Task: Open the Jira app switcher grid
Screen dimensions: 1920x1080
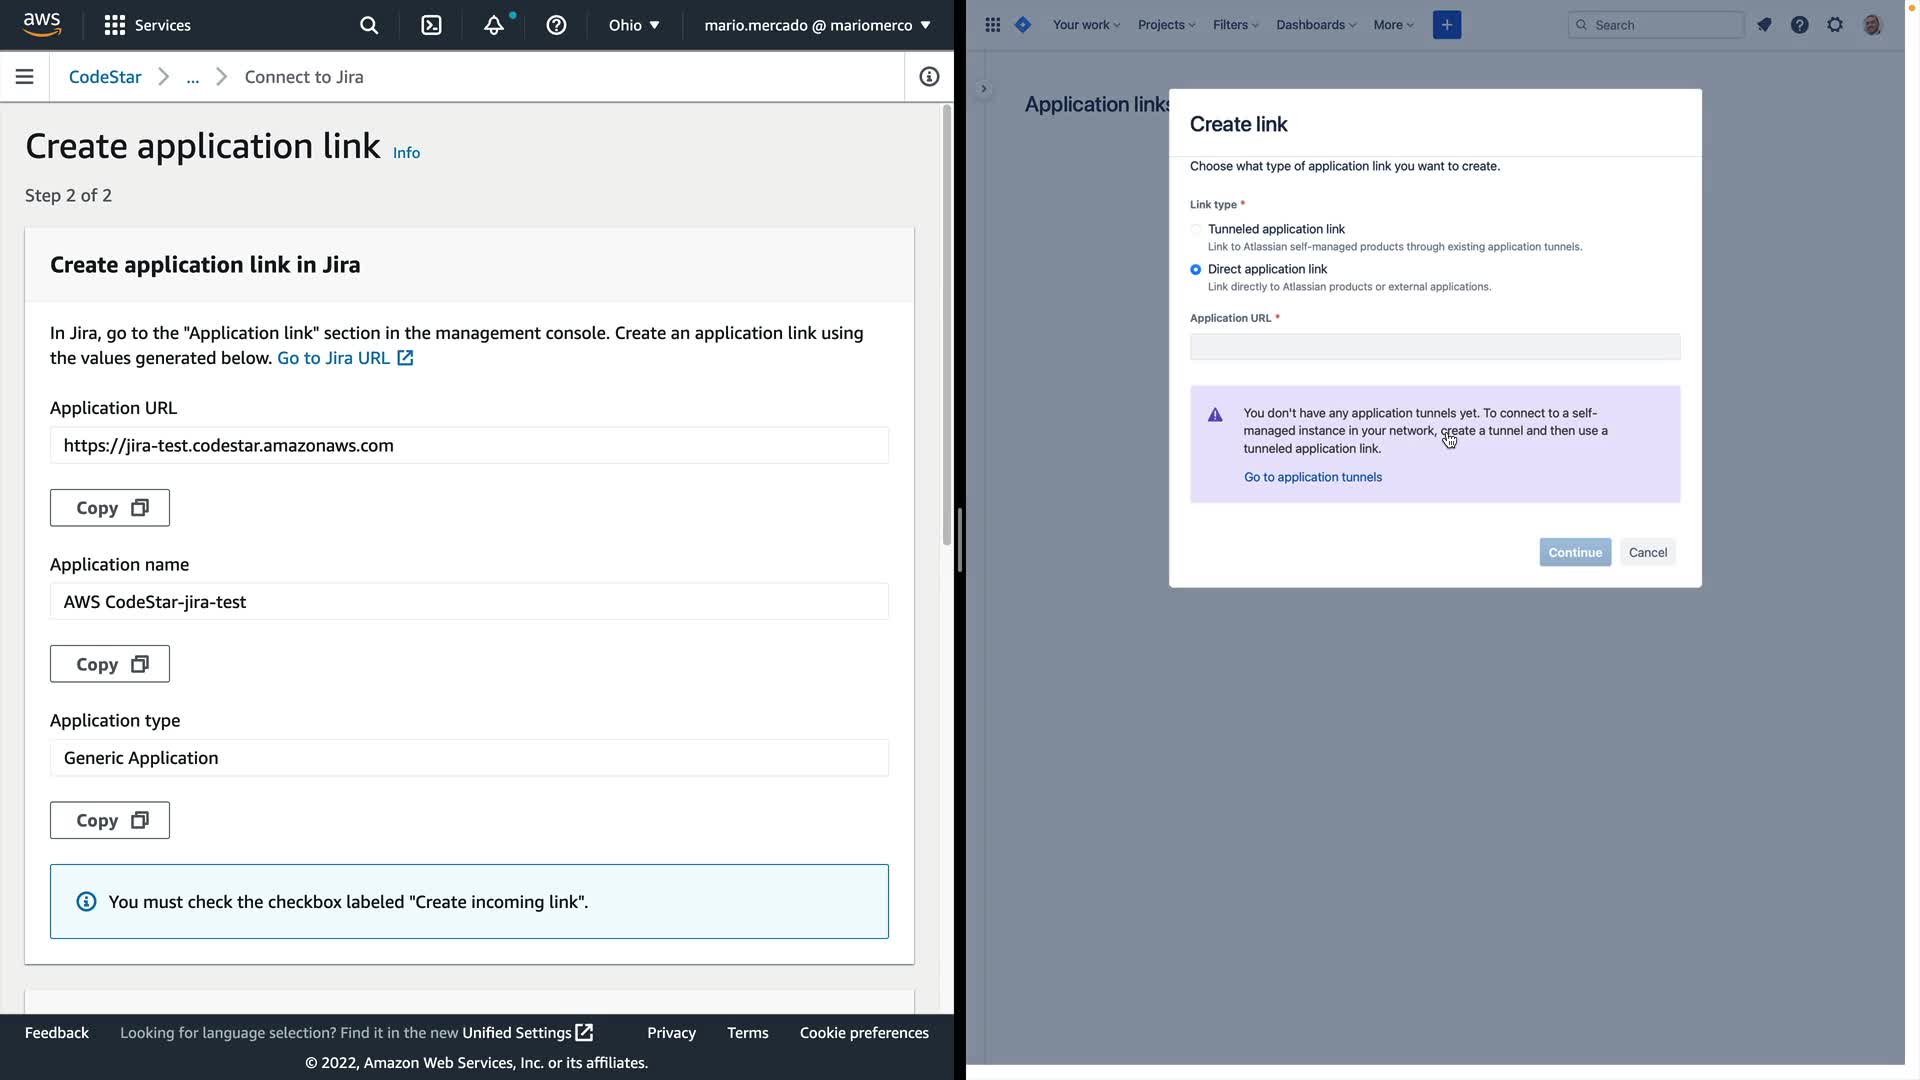Action: tap(992, 25)
